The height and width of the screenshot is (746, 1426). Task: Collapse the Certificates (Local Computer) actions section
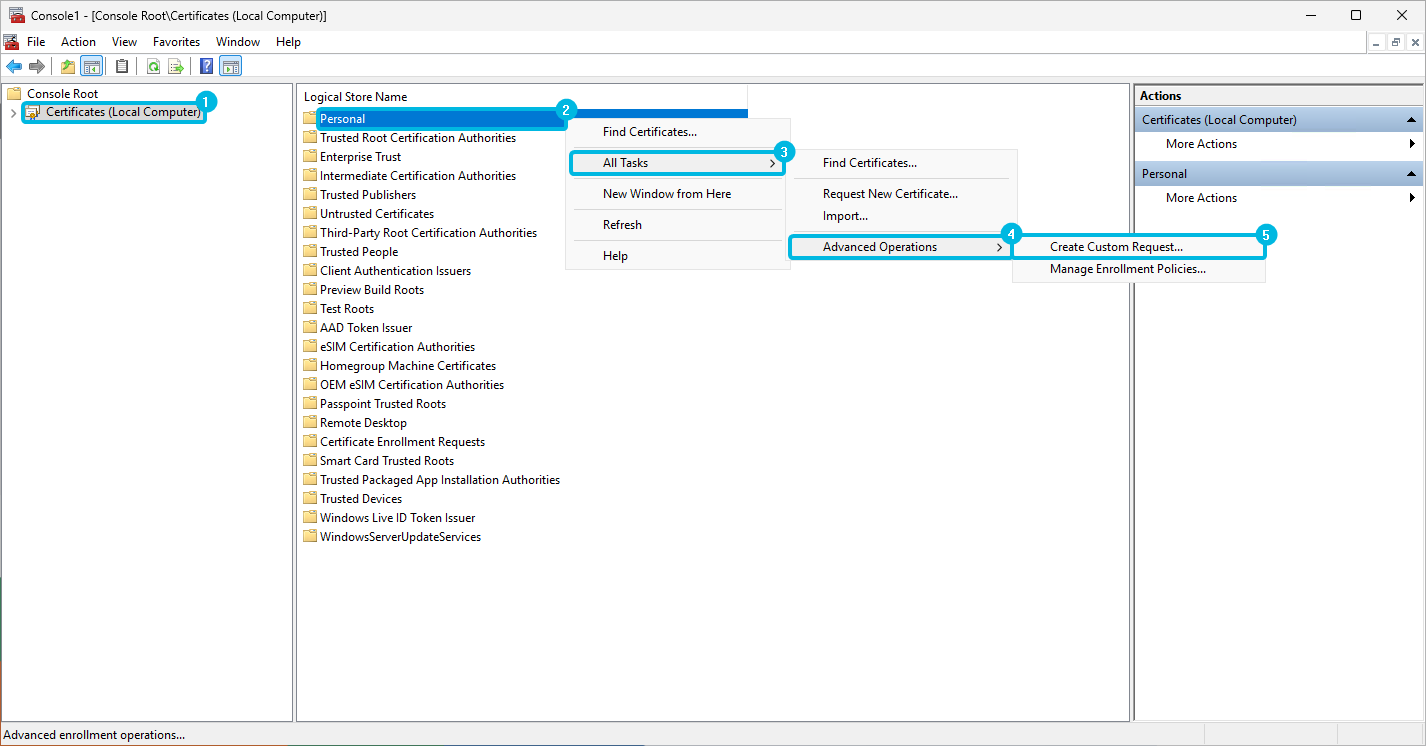(x=1411, y=120)
